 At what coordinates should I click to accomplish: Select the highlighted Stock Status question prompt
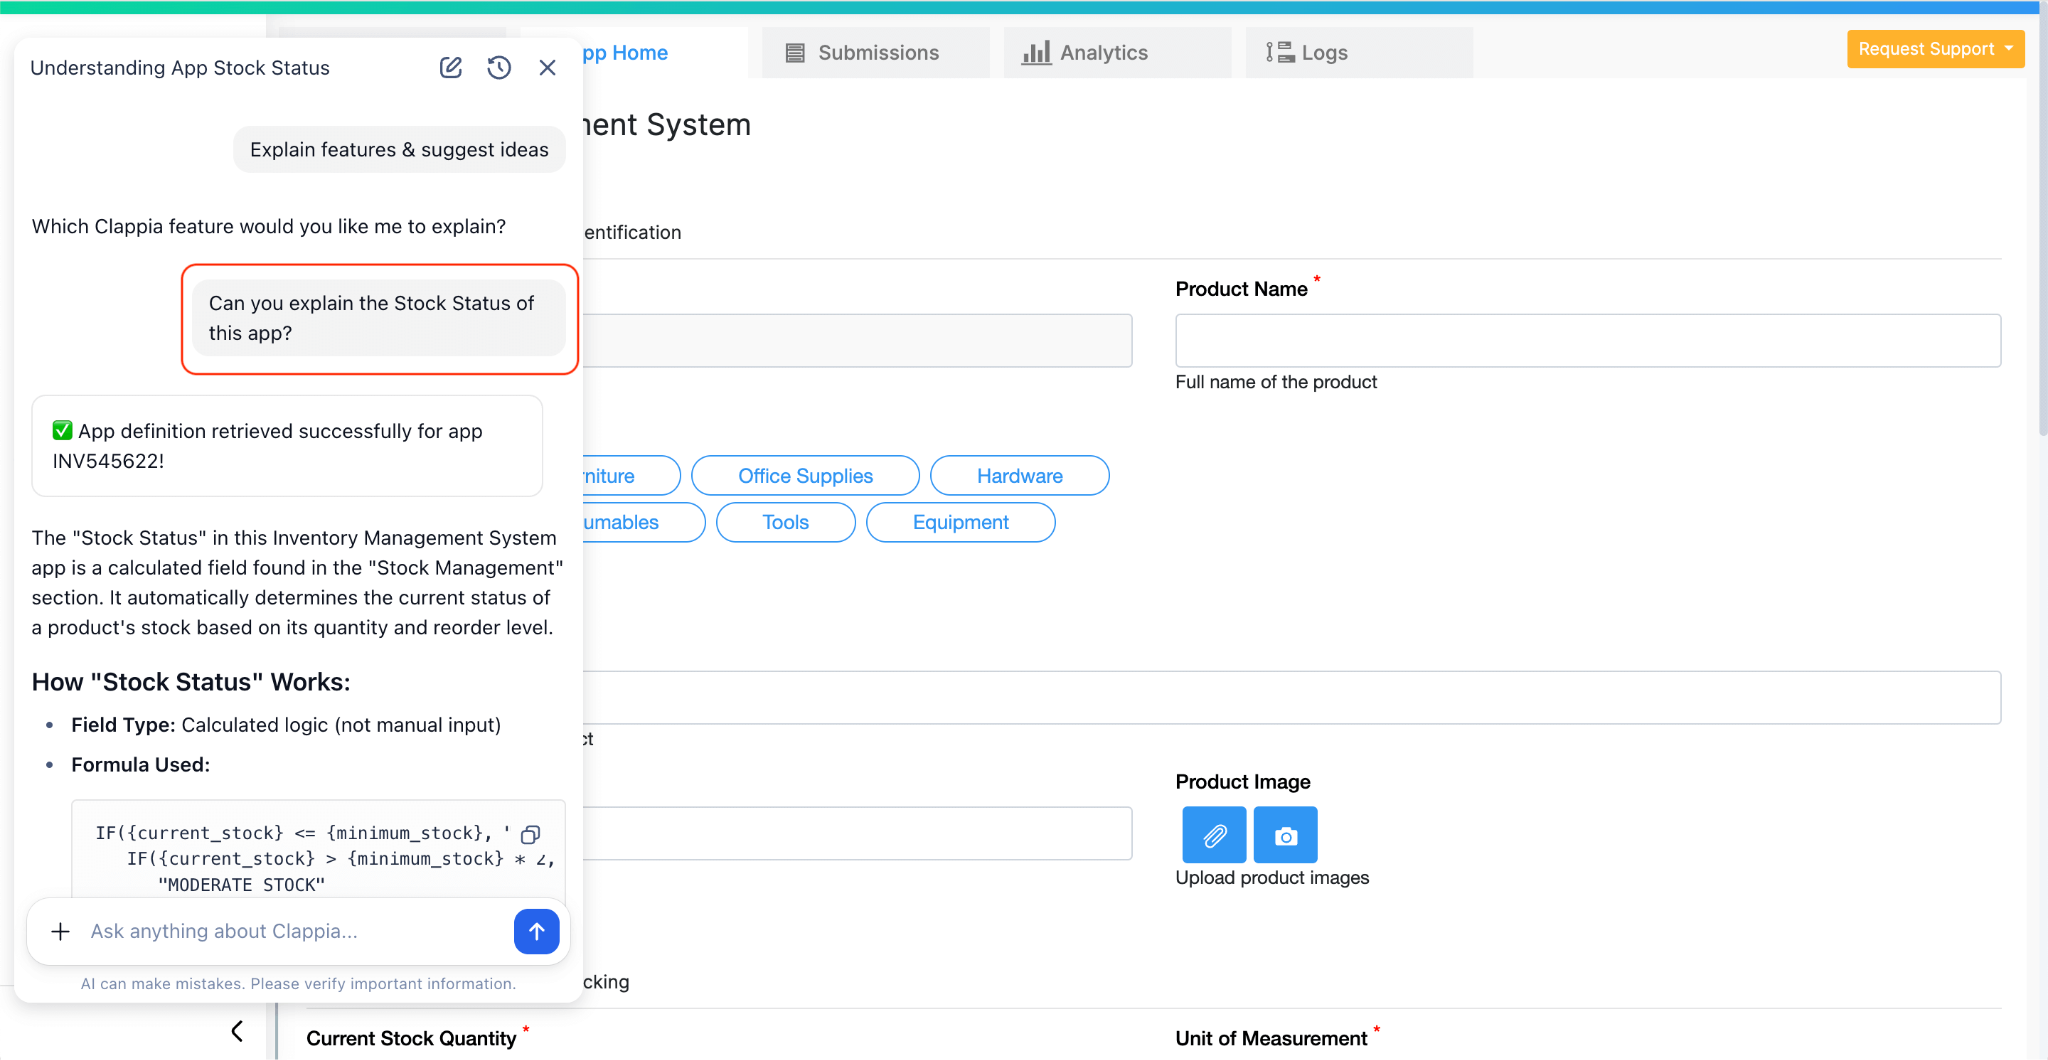click(377, 318)
